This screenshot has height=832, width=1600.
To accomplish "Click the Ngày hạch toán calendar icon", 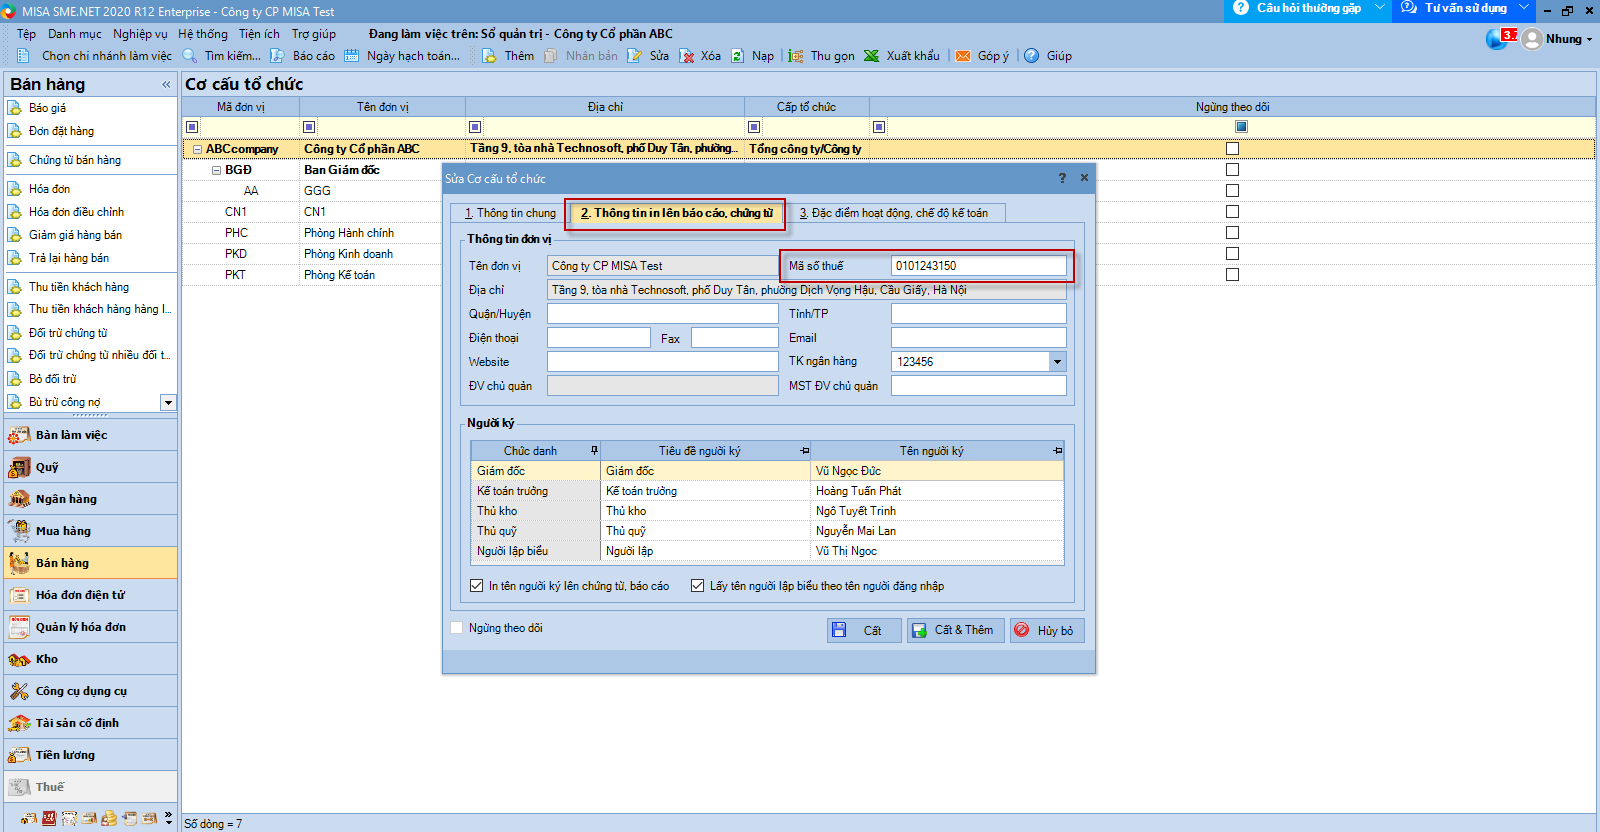I will (352, 56).
